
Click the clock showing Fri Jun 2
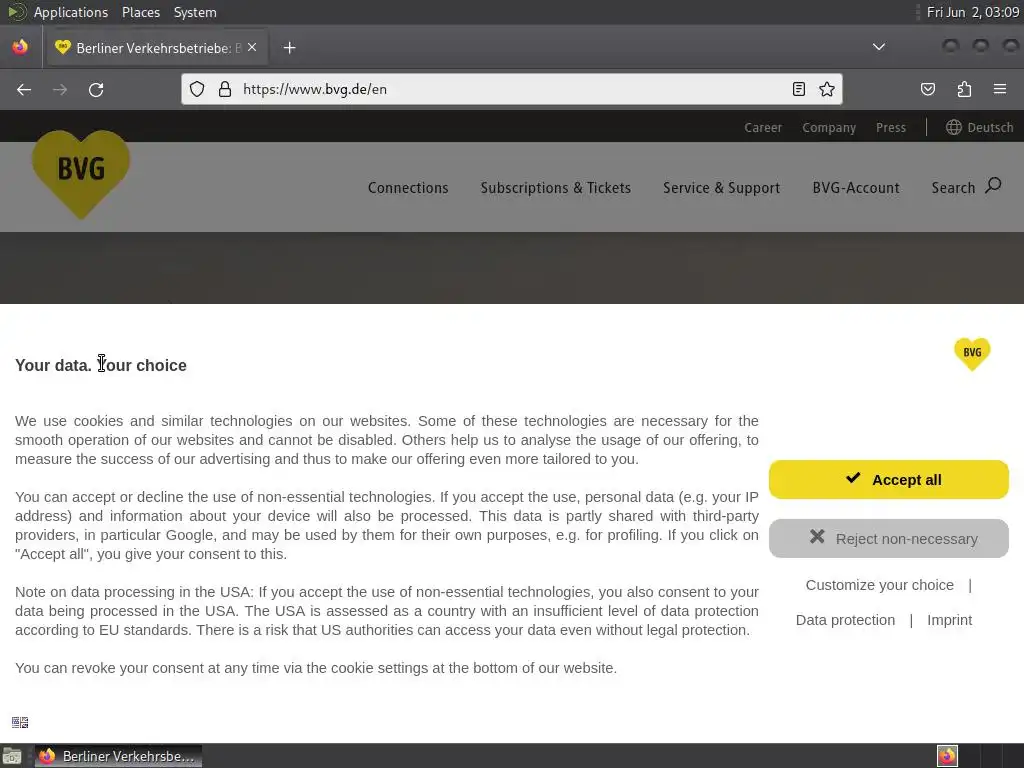click(x=972, y=12)
